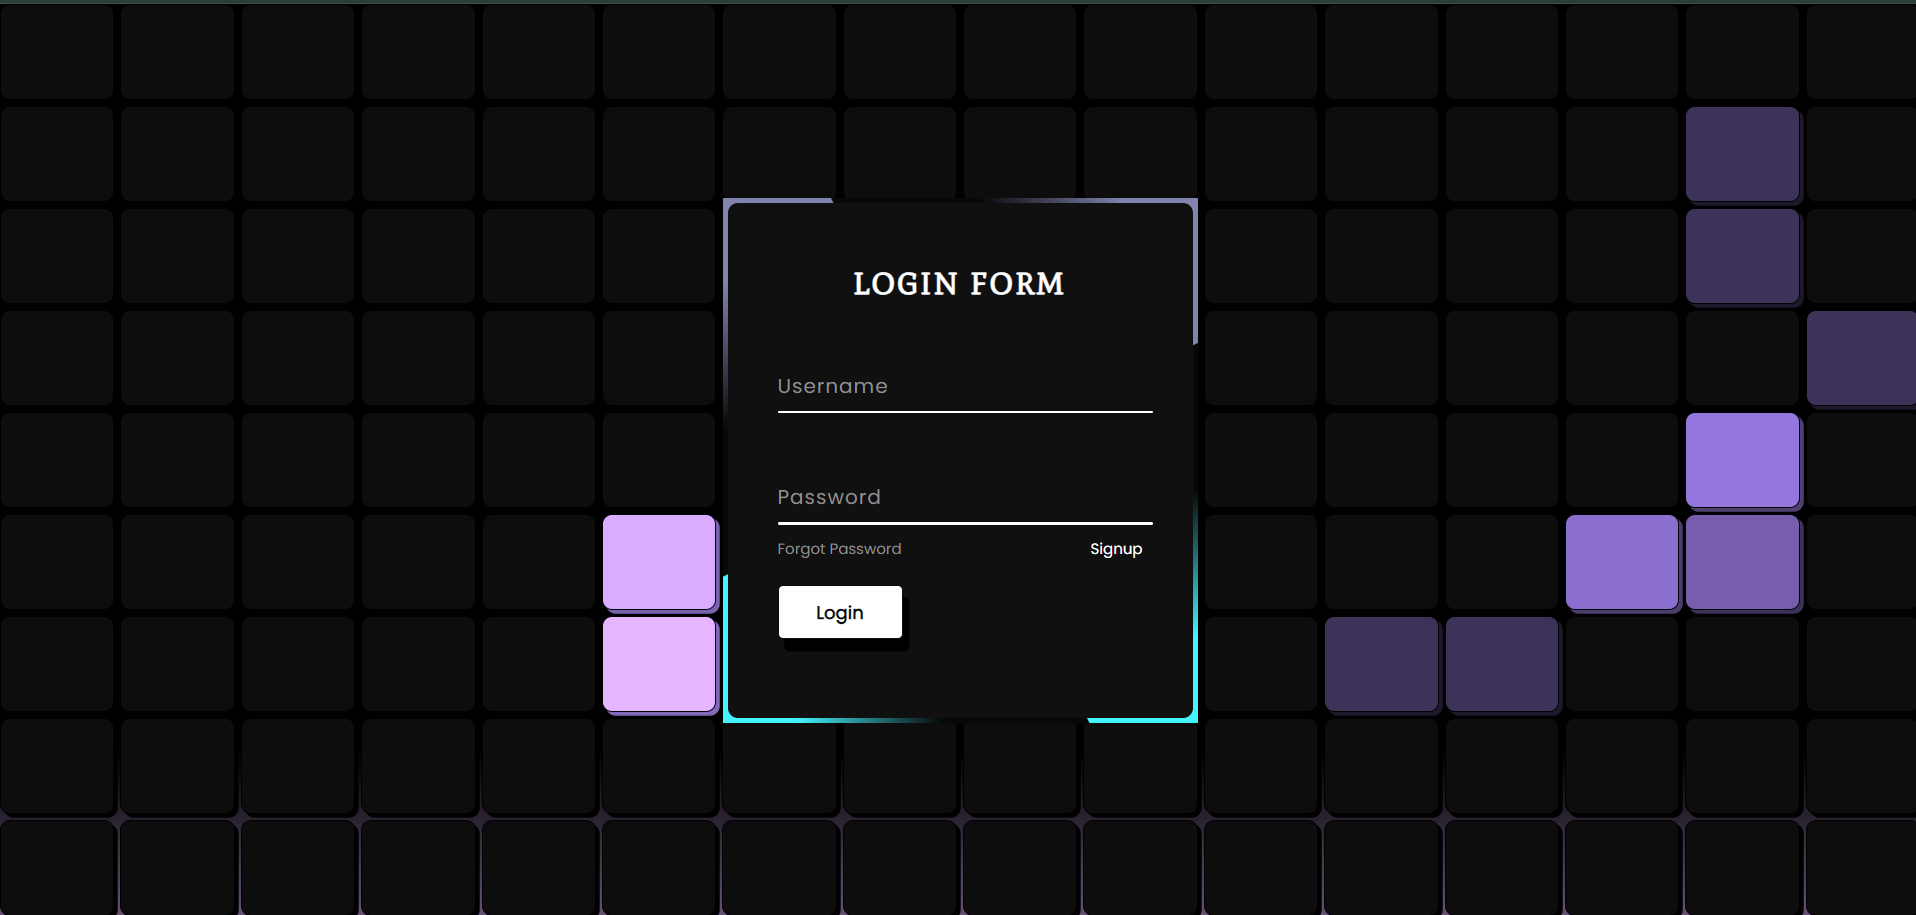The width and height of the screenshot is (1916, 915).
Task: Pick the brightest violet tile on right side
Action: coord(1741,460)
